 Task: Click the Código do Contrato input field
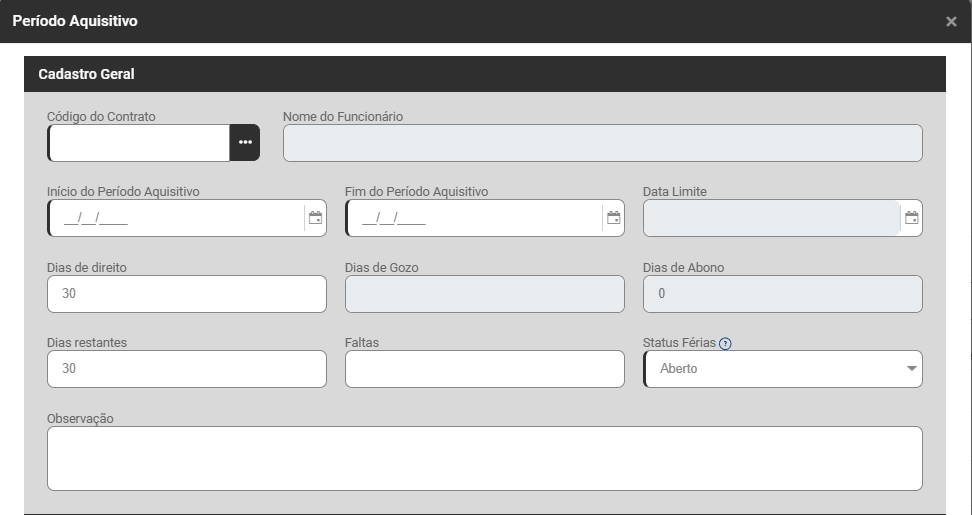(139, 143)
